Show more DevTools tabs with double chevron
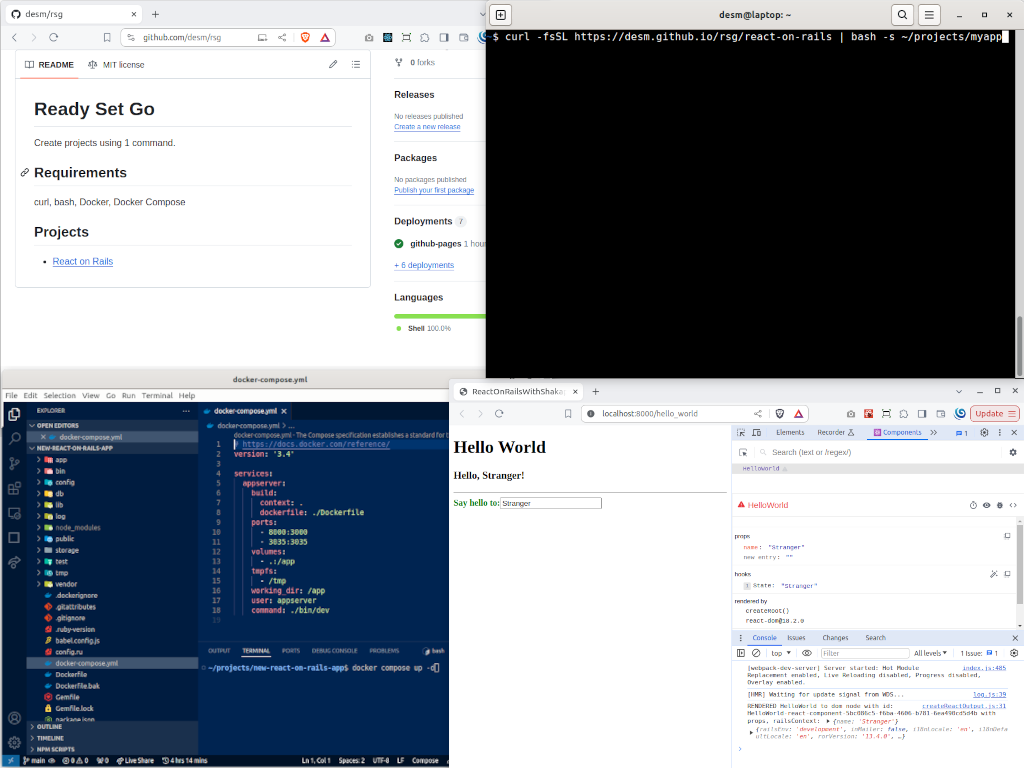1024x768 pixels. (x=934, y=432)
